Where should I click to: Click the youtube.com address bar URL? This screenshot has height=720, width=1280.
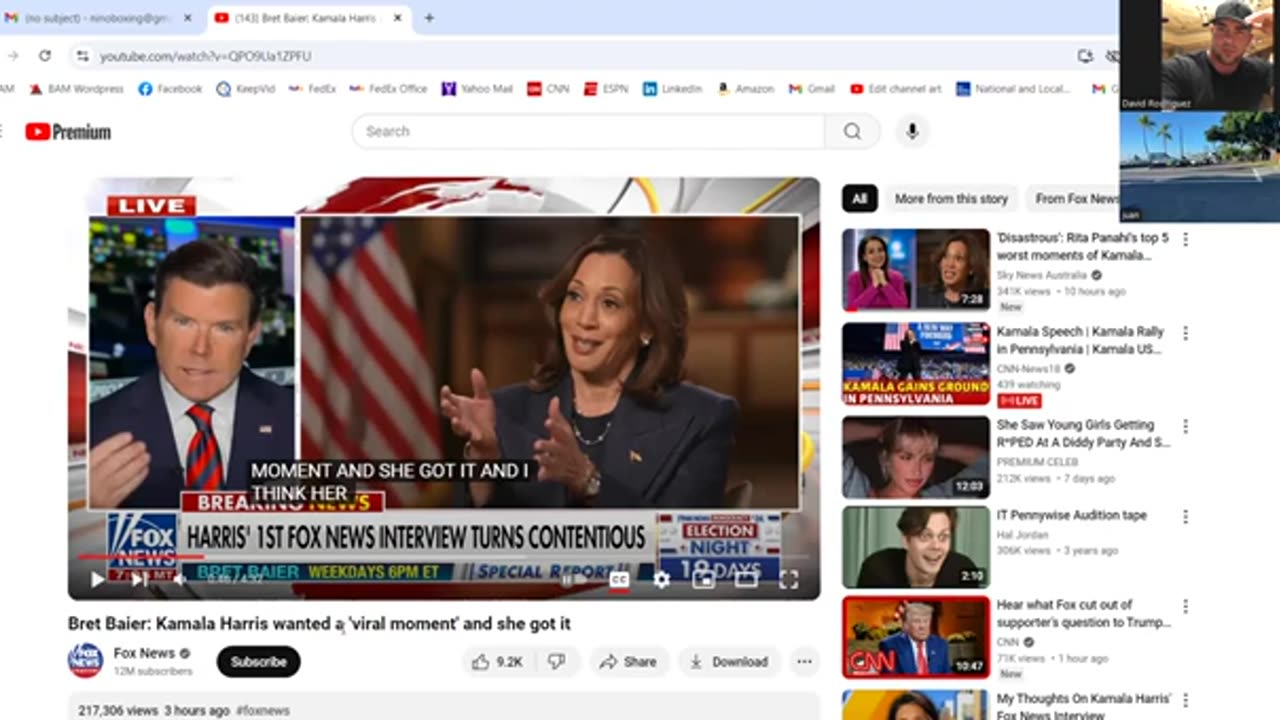pyautogui.click(x=206, y=57)
